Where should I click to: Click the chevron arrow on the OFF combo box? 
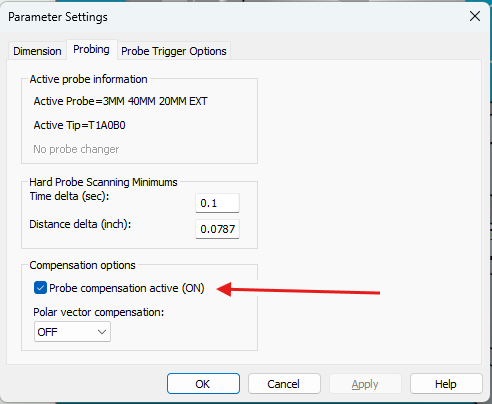[102, 332]
